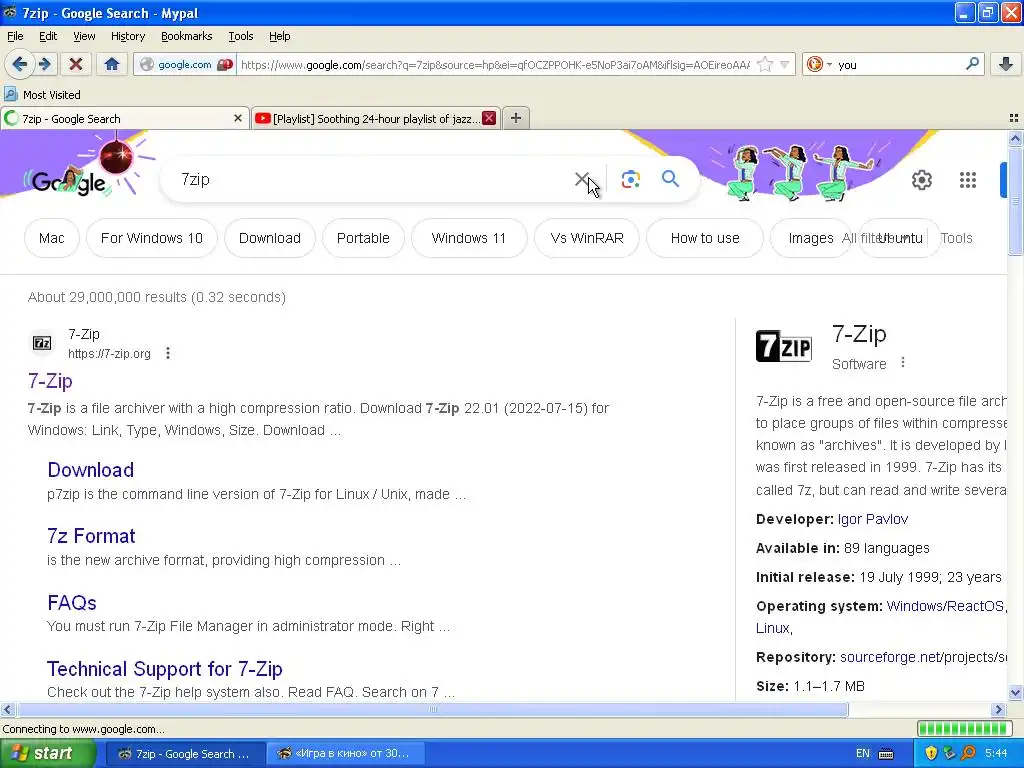Viewport: 1024px width, 768px height.
Task: Switch to the 7zip - Google Search tab
Action: 124,118
